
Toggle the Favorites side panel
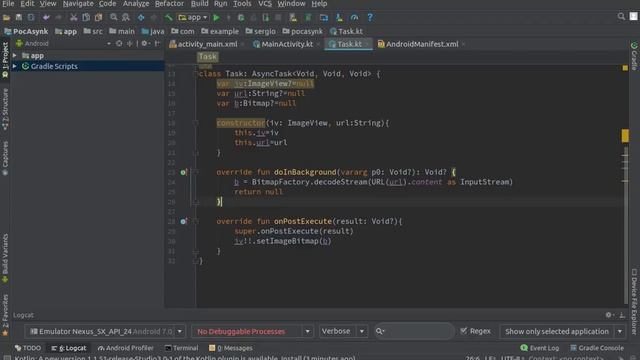5,315
